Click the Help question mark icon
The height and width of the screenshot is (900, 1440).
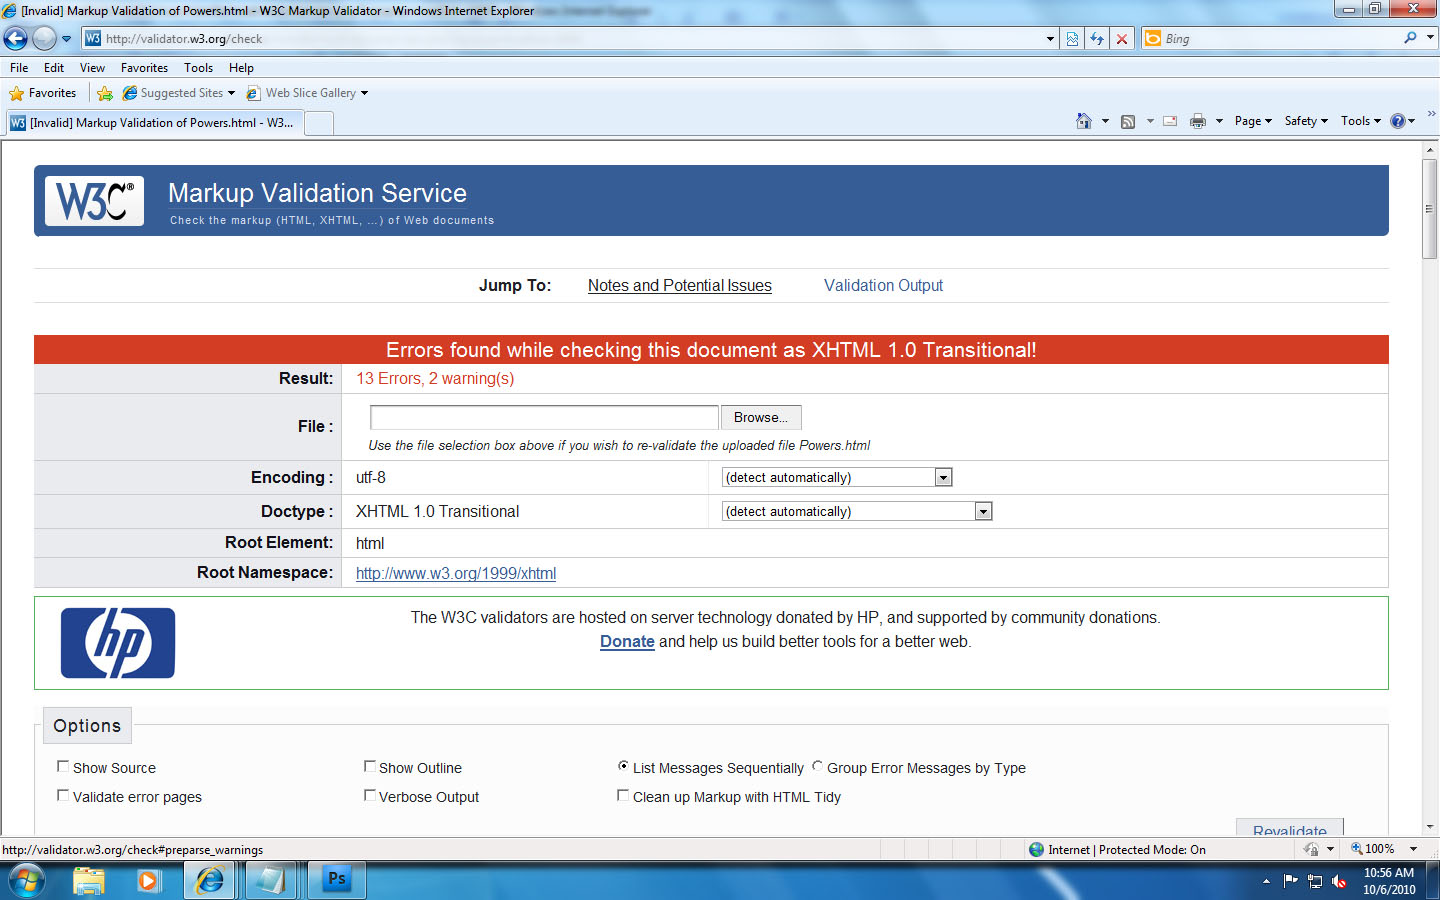pos(1398,121)
